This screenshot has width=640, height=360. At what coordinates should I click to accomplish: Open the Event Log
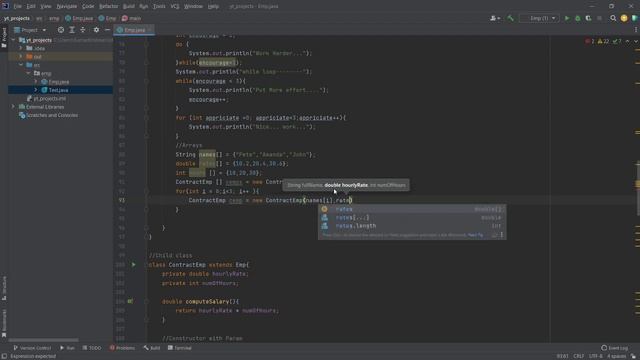(615, 348)
